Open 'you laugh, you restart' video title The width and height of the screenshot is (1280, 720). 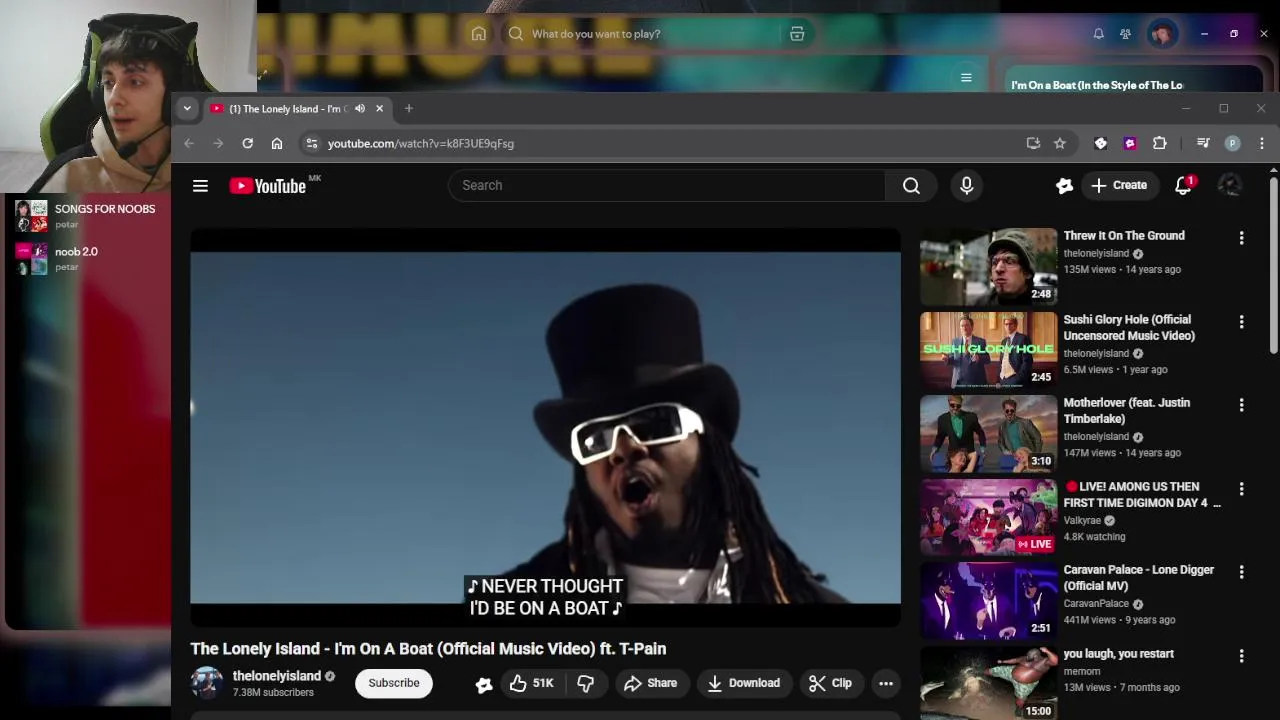click(x=1118, y=654)
